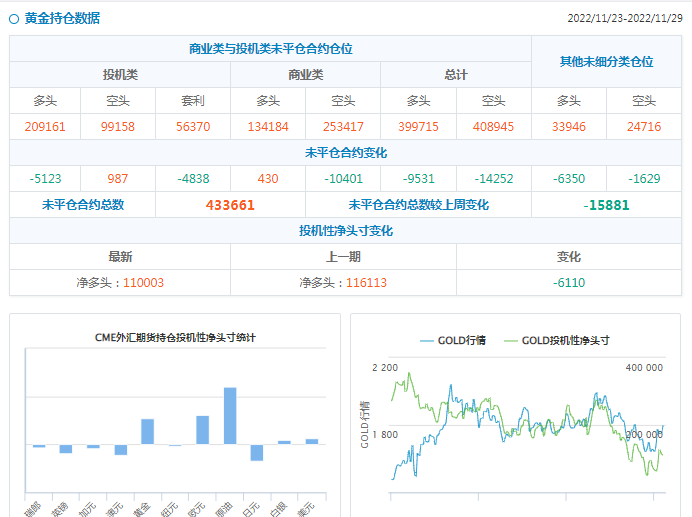Click the 商业类 column group header
692x517 pixels.
(305, 75)
